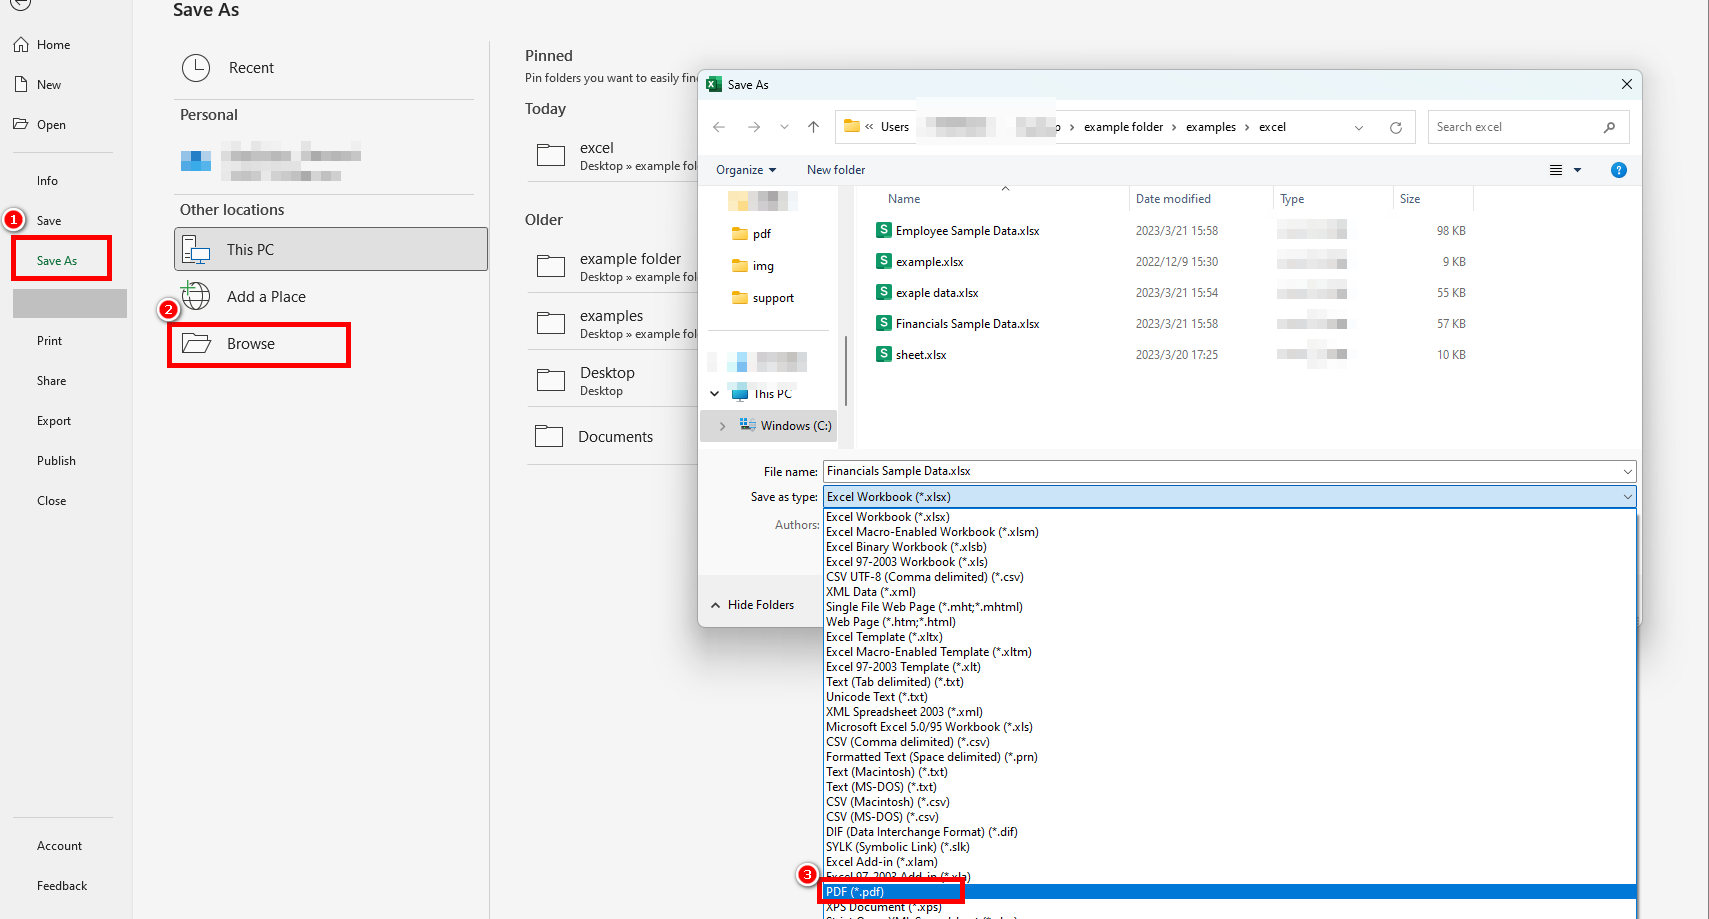
Task: Click the Up one level arrow
Action: click(x=813, y=127)
